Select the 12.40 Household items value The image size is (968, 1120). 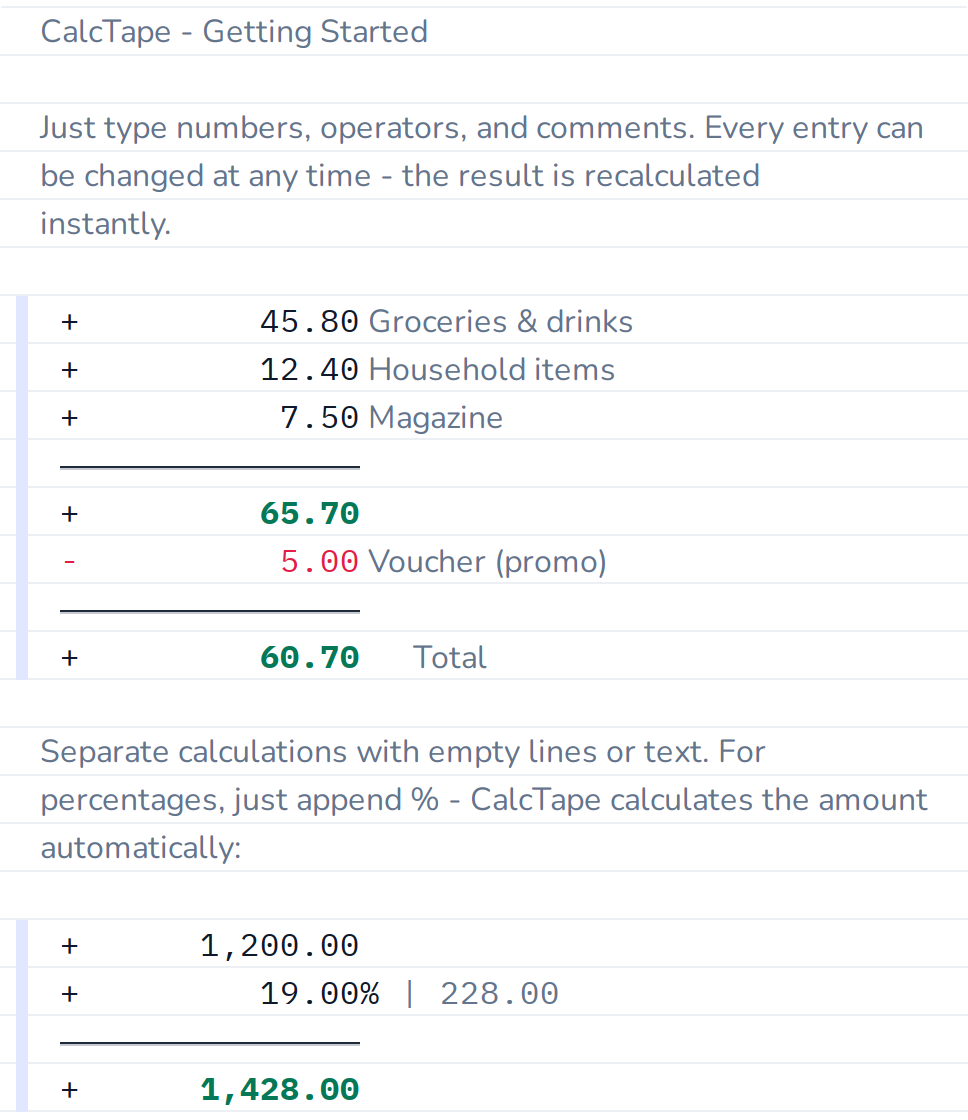click(309, 369)
